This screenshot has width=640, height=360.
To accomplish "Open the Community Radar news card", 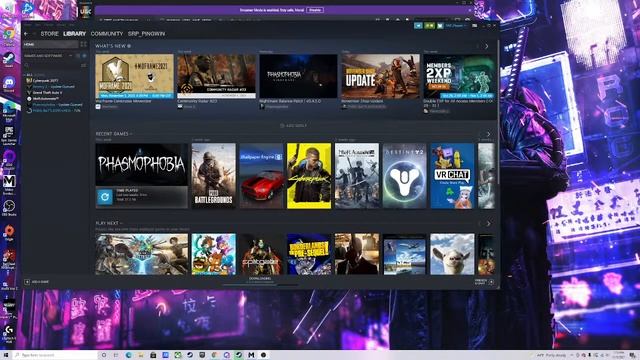I will 216,76.
